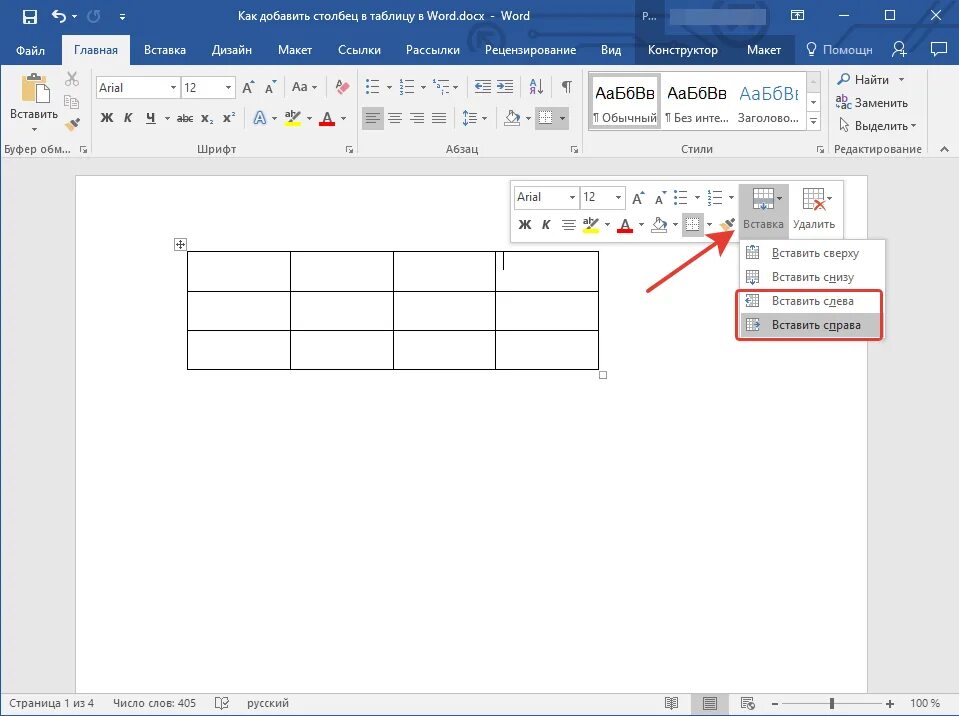The height and width of the screenshot is (716, 959).
Task: Clear all formatting eraser icon
Action: point(342,87)
